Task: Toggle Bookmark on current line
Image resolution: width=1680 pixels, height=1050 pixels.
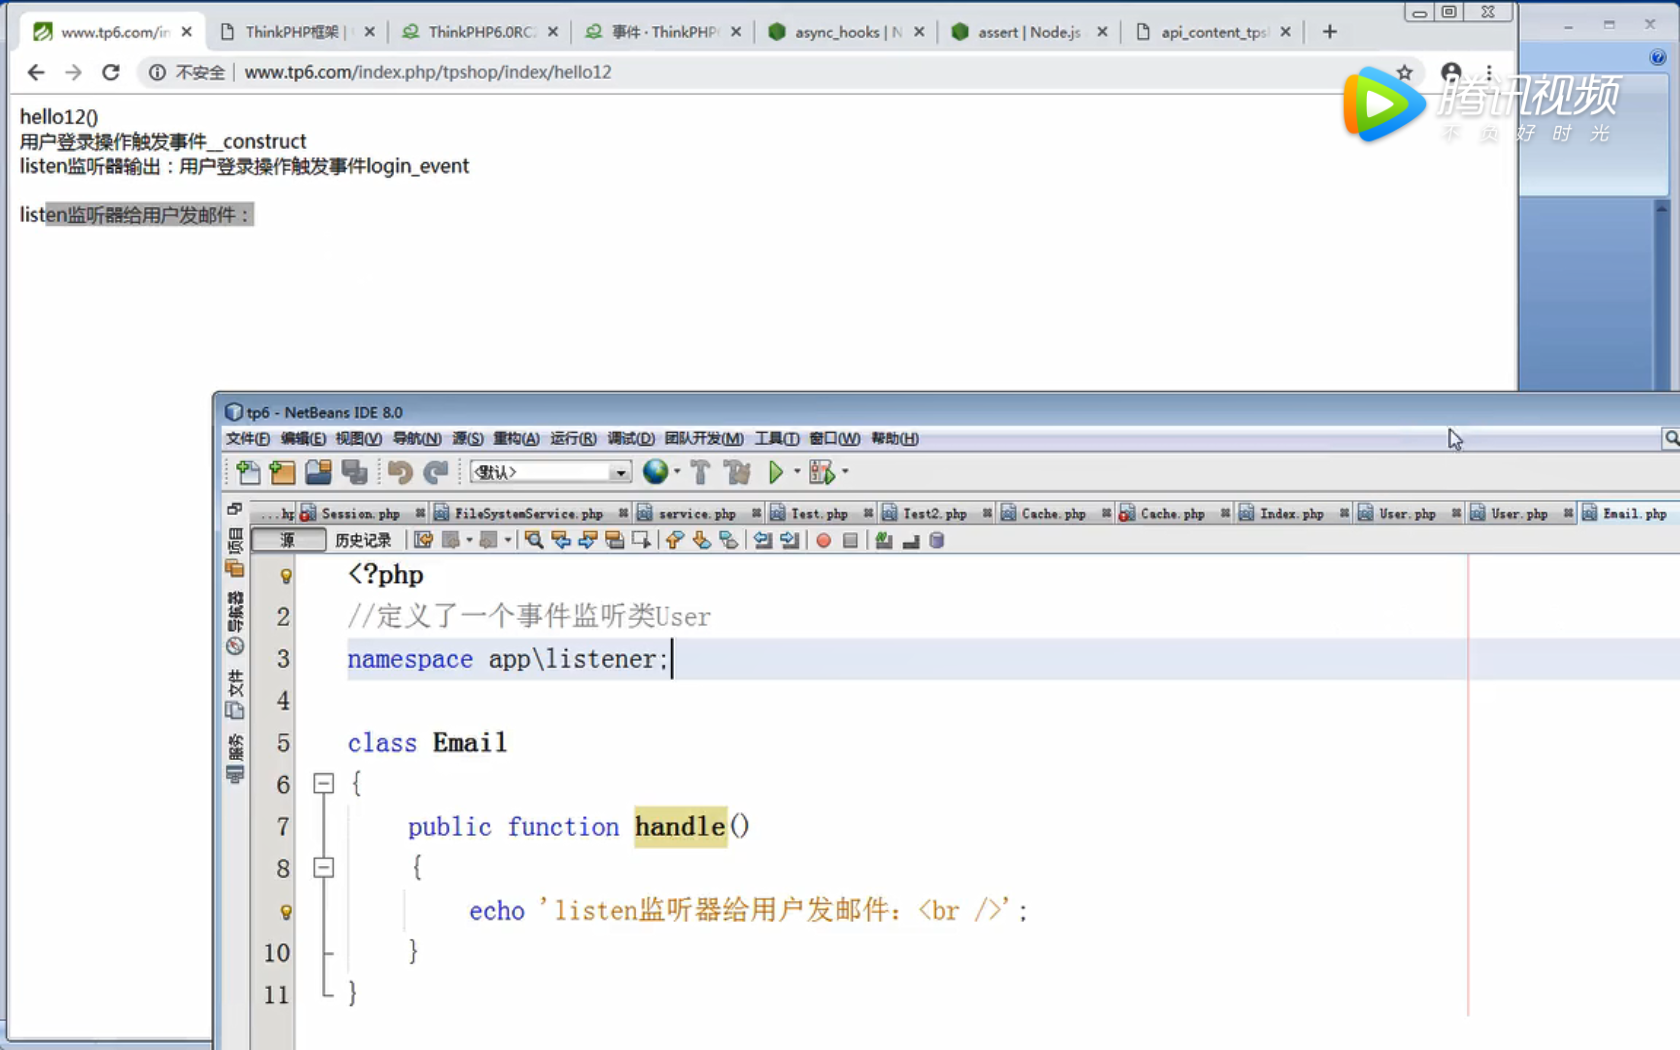Action: (729, 540)
